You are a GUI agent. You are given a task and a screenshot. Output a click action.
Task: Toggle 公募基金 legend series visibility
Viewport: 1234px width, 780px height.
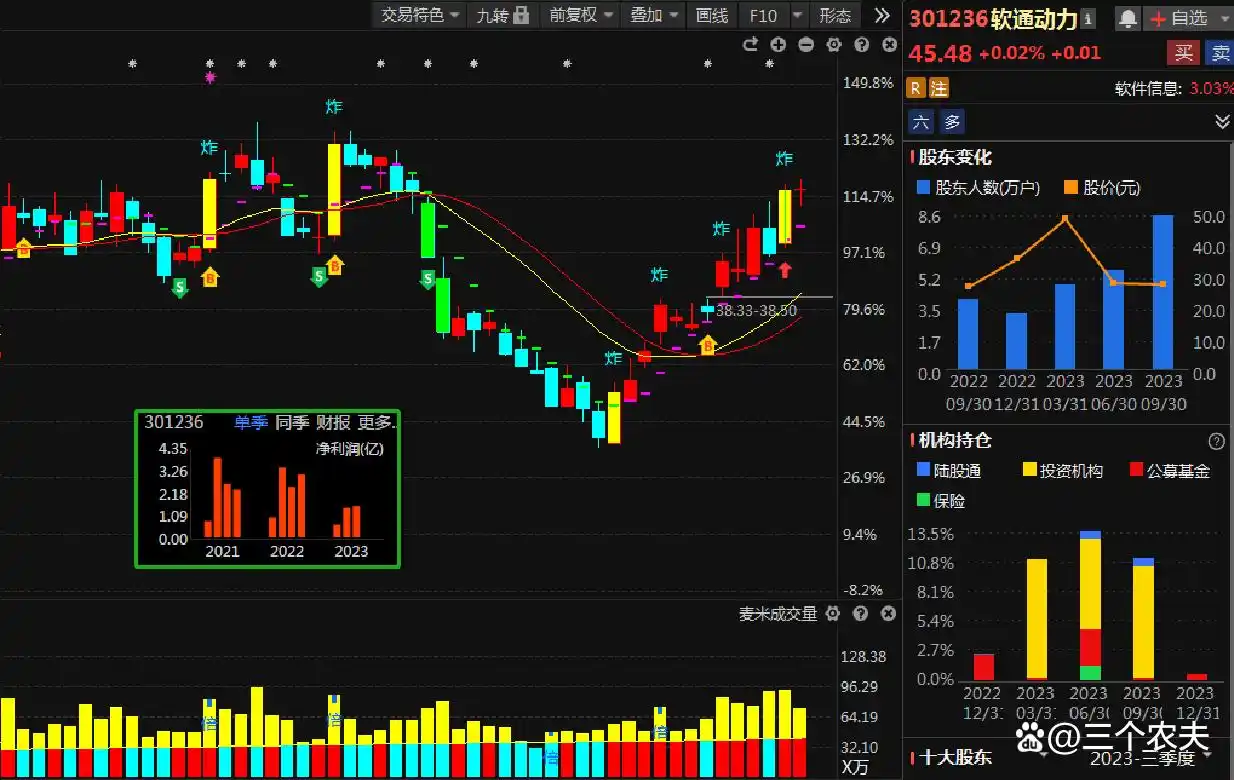tap(1136, 471)
